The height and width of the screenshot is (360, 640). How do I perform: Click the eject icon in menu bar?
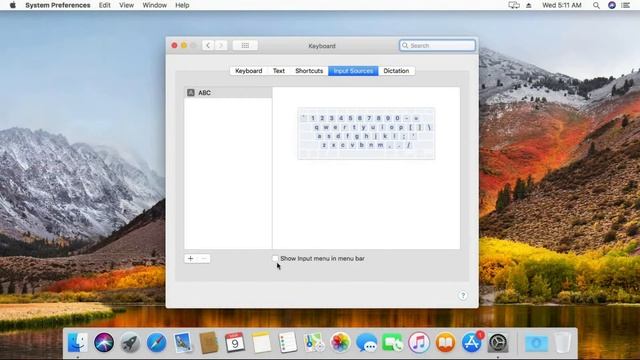pyautogui.click(x=529, y=5)
